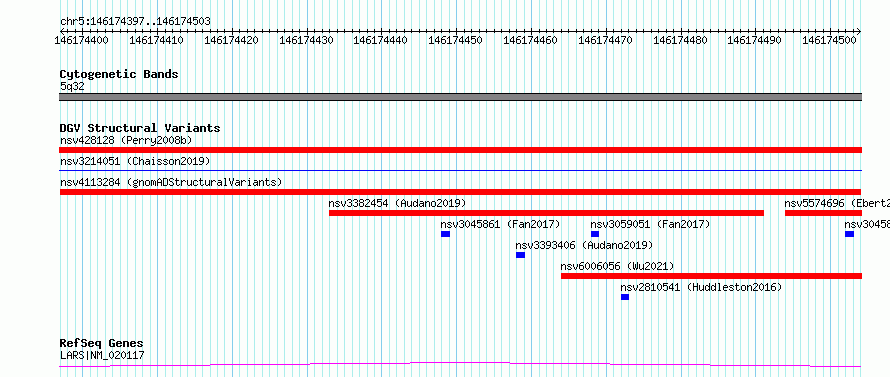
Task: Click the nsv4113284 gnomADStructuralVariants red bar
Action: point(460,192)
